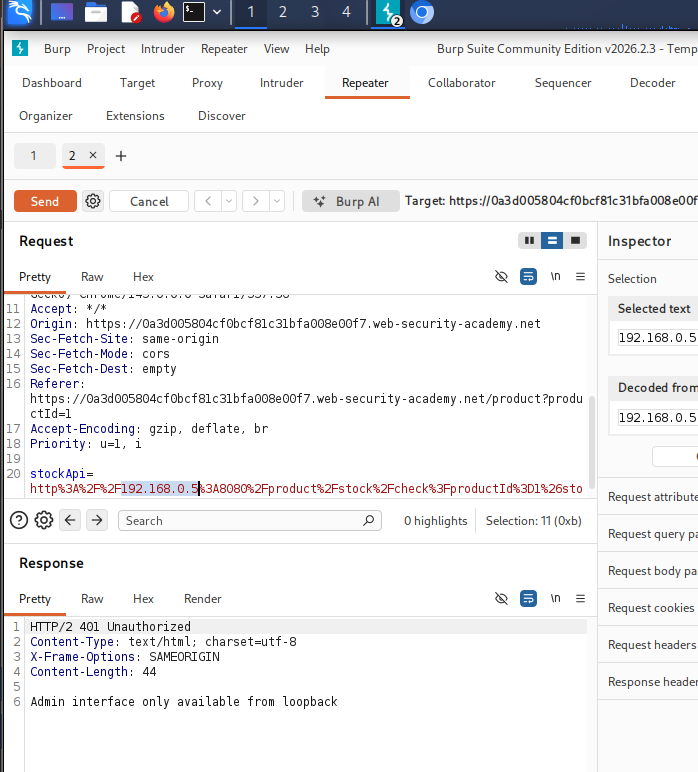Open the desktop shortcut icon in taskbar

pyautogui.click(x=62, y=12)
